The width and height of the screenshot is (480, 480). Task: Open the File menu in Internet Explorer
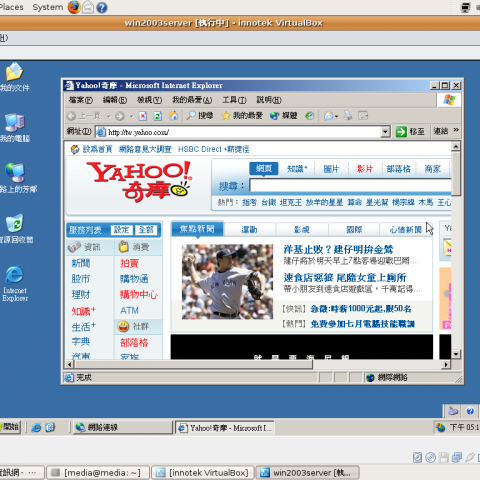click(x=81, y=100)
